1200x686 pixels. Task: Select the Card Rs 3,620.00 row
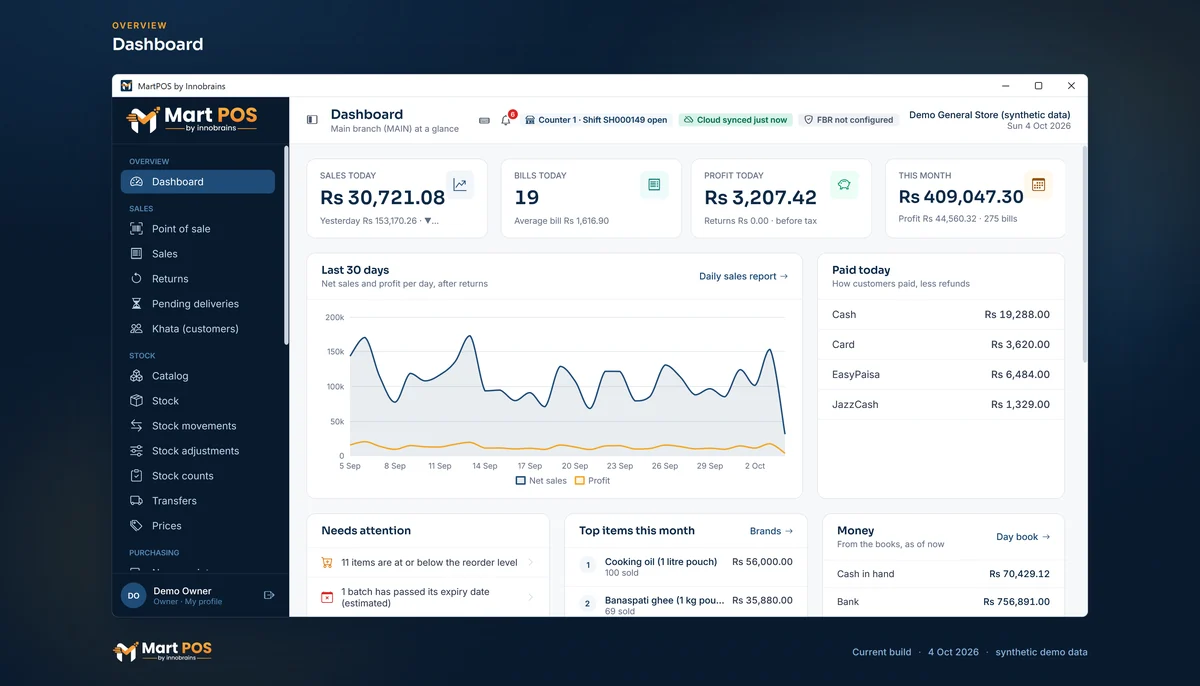(x=941, y=344)
